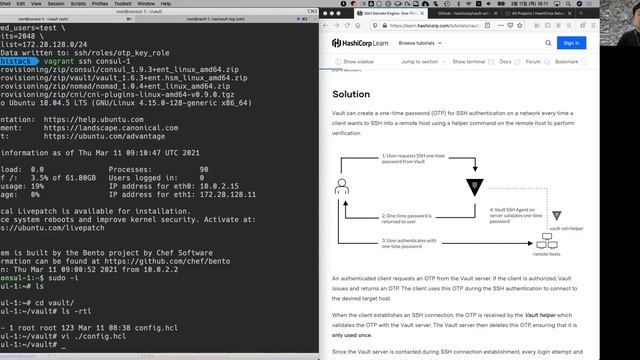
Task: Open the browser home page
Action: (358, 25)
